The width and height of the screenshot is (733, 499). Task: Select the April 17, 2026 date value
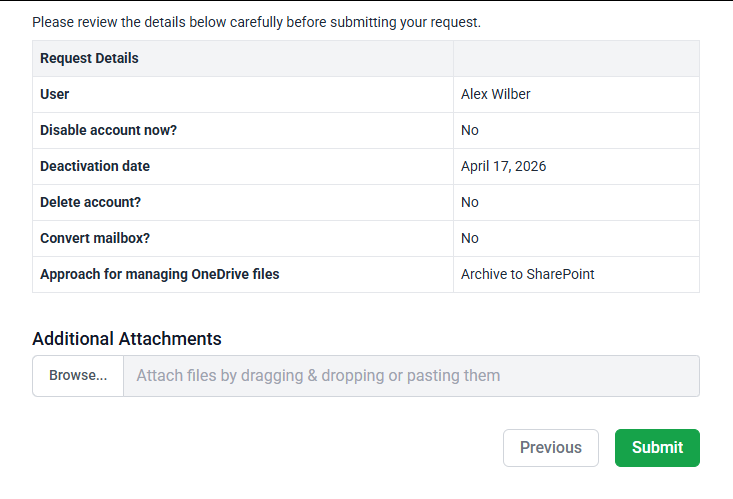[x=504, y=166]
